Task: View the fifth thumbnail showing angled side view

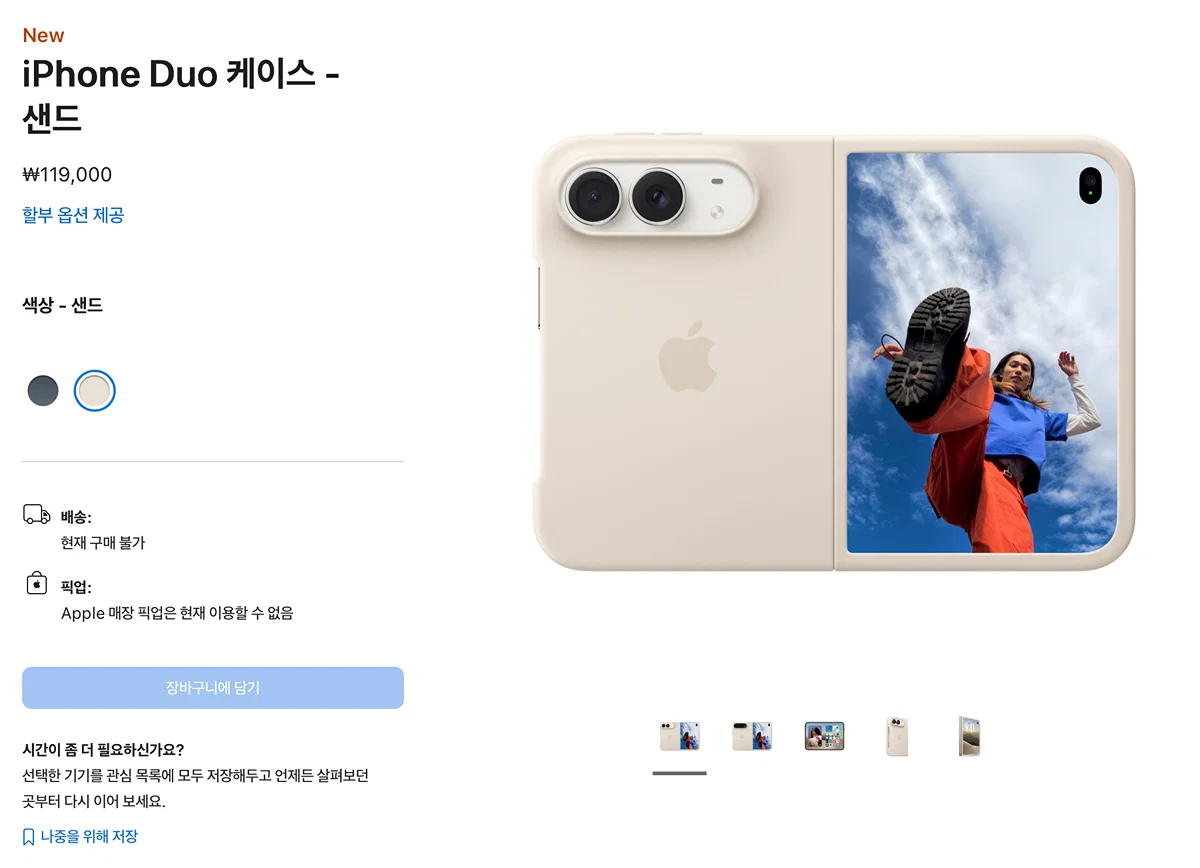Action: [969, 736]
